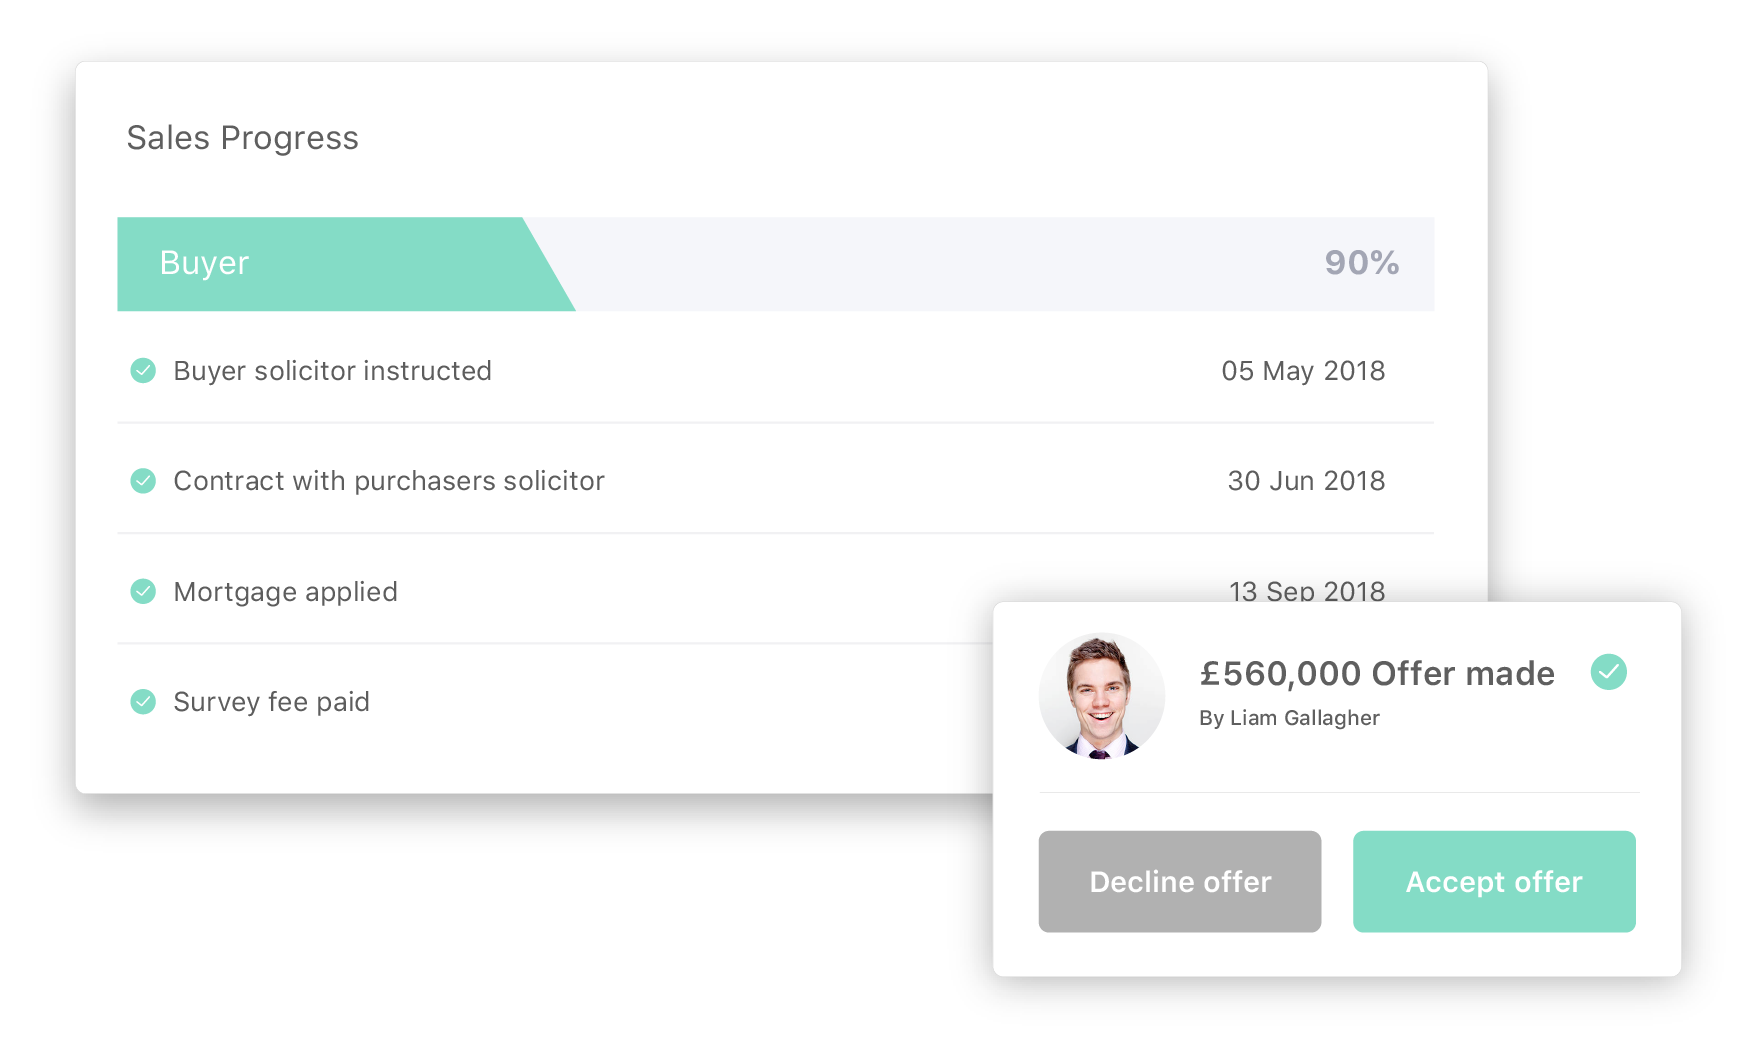Click the Buyer solicitor instructed check icon
The height and width of the screenshot is (1057, 1758).
pos(143,371)
